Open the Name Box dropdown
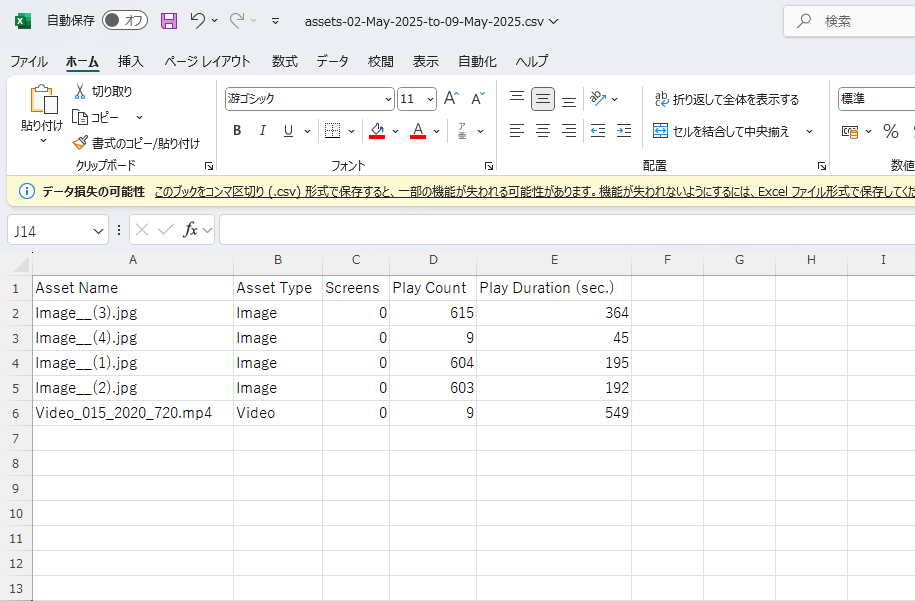This screenshot has width=915, height=601. tap(98, 231)
